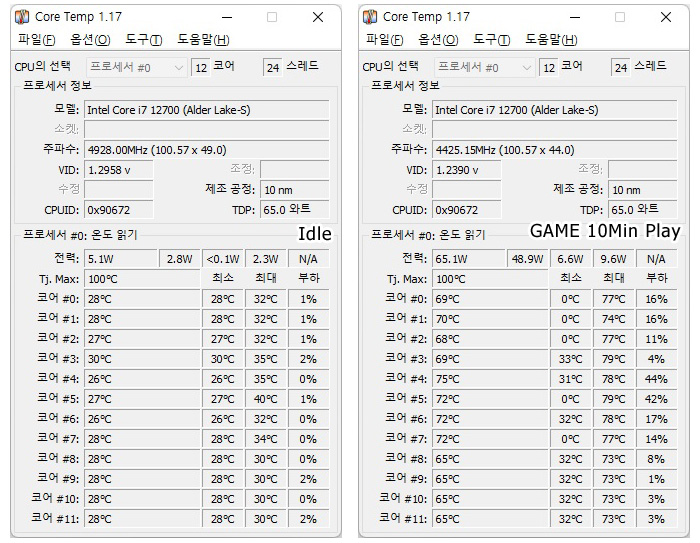Close the GAME 10Min Play Core Temp window
Screen dimensions: 700x543
click(x=666, y=17)
